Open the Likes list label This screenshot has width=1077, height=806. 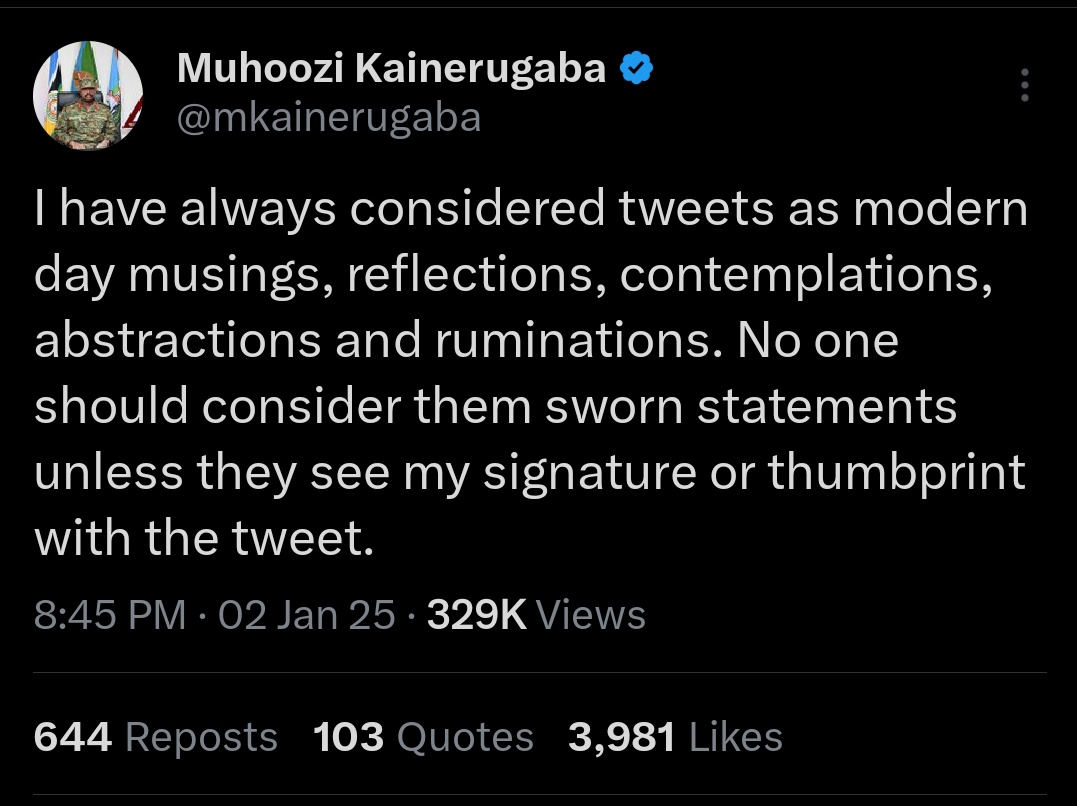click(x=736, y=737)
